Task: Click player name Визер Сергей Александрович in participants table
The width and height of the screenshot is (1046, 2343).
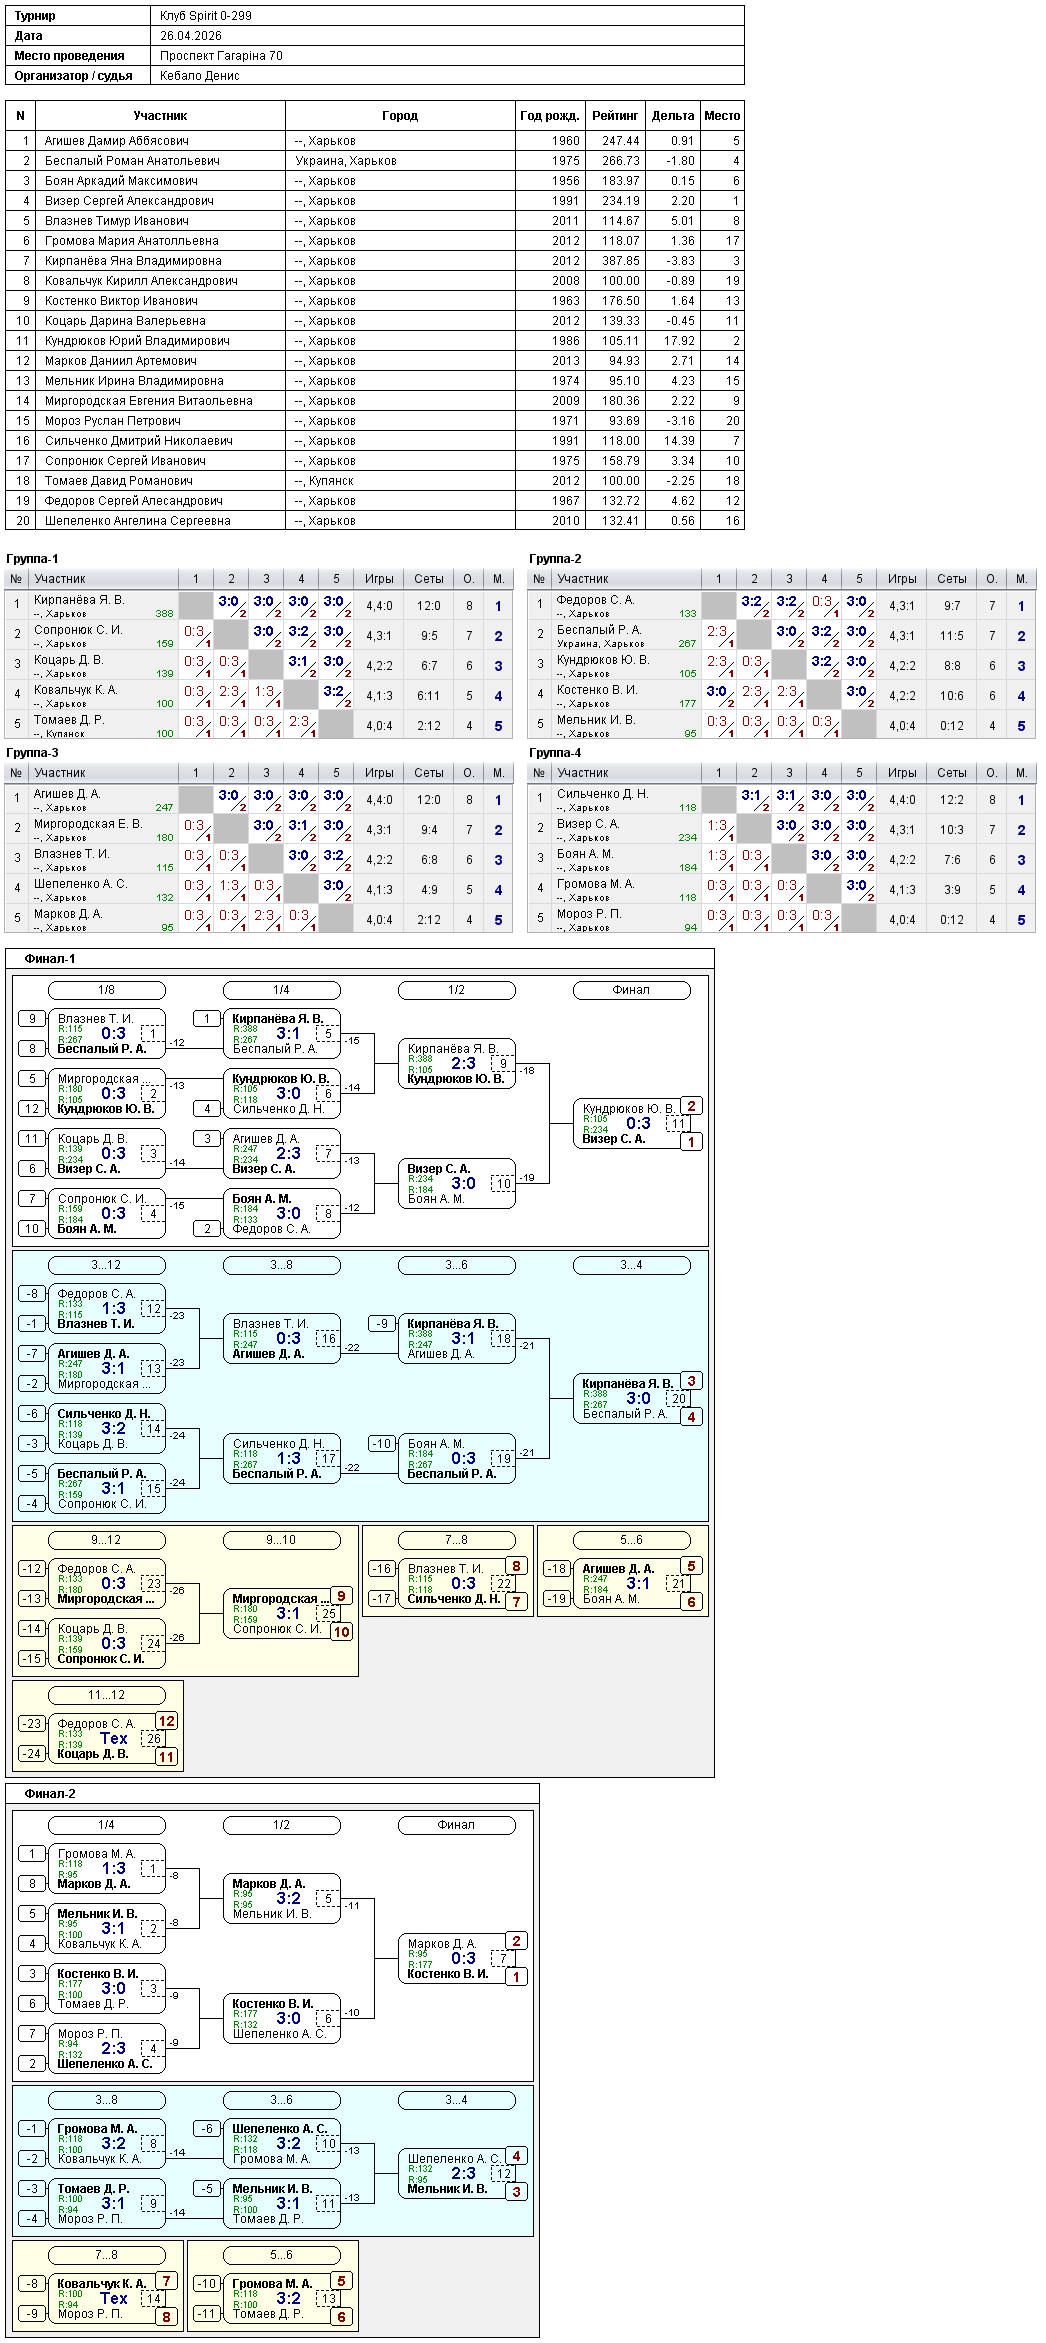Action: (x=129, y=201)
